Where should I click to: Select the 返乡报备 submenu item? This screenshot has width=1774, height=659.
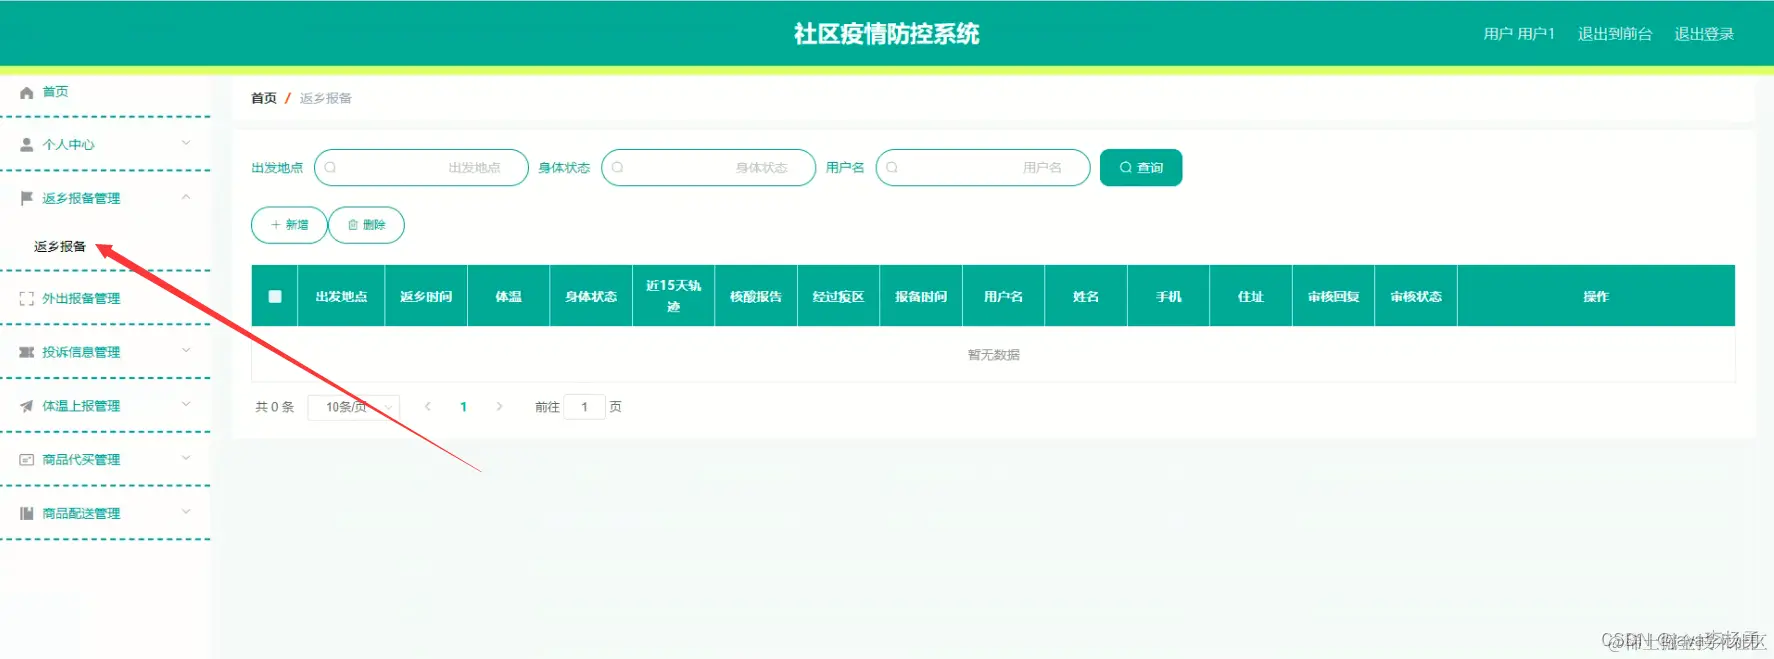(x=60, y=246)
